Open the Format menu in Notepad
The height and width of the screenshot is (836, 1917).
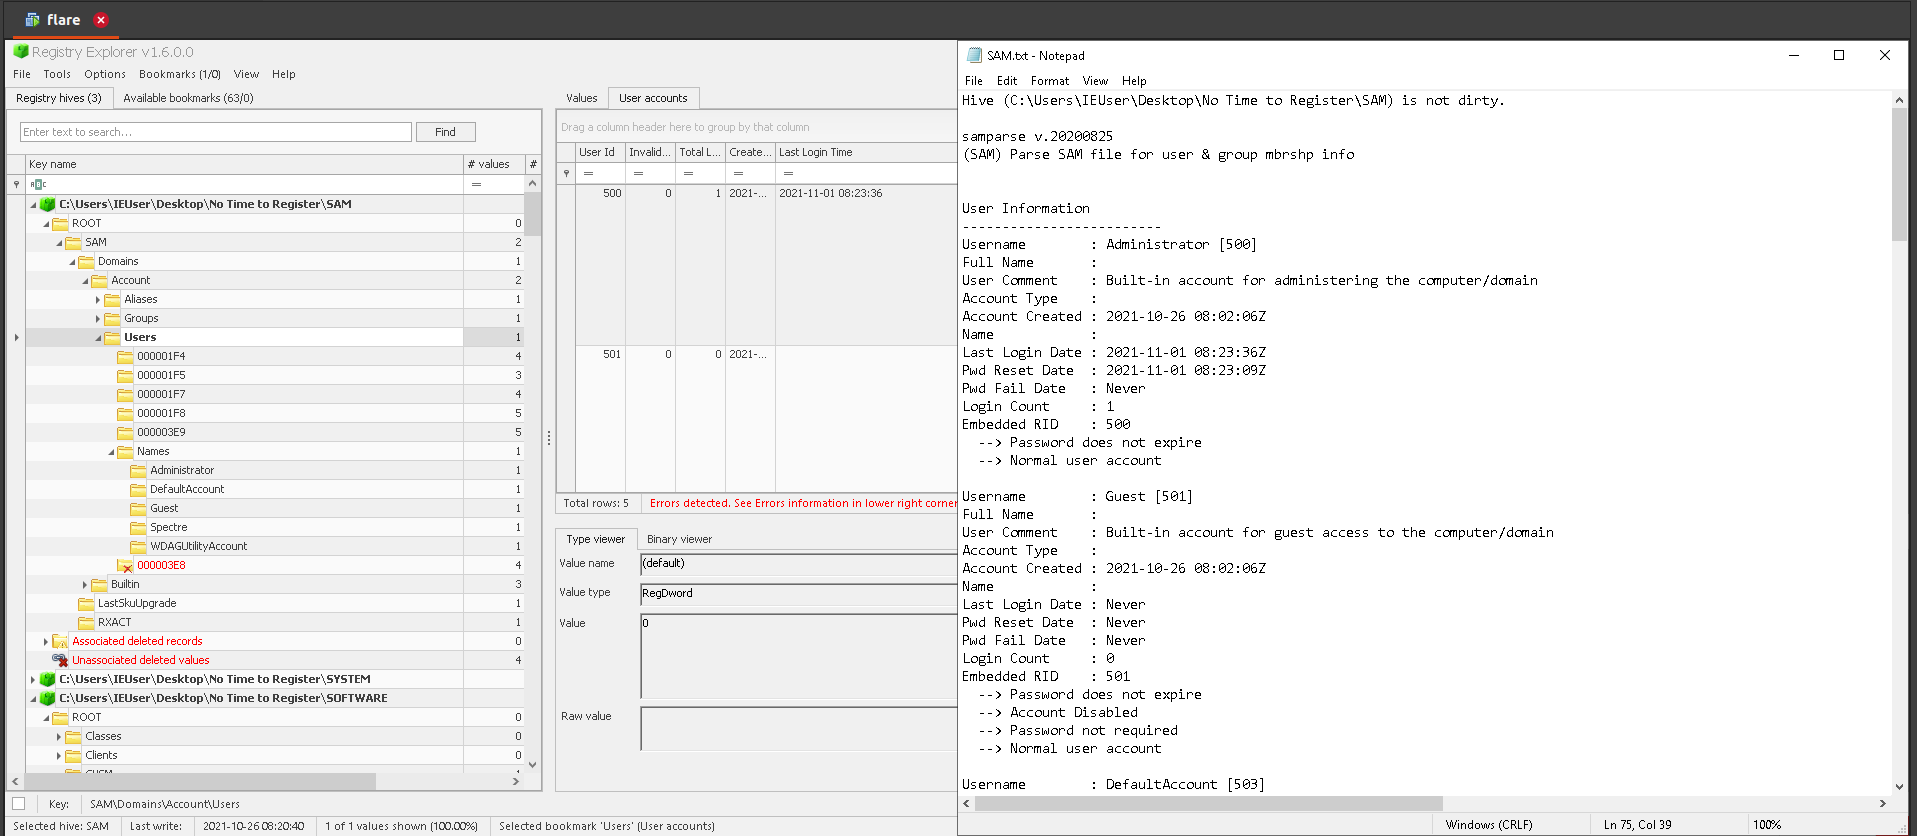coord(1049,81)
